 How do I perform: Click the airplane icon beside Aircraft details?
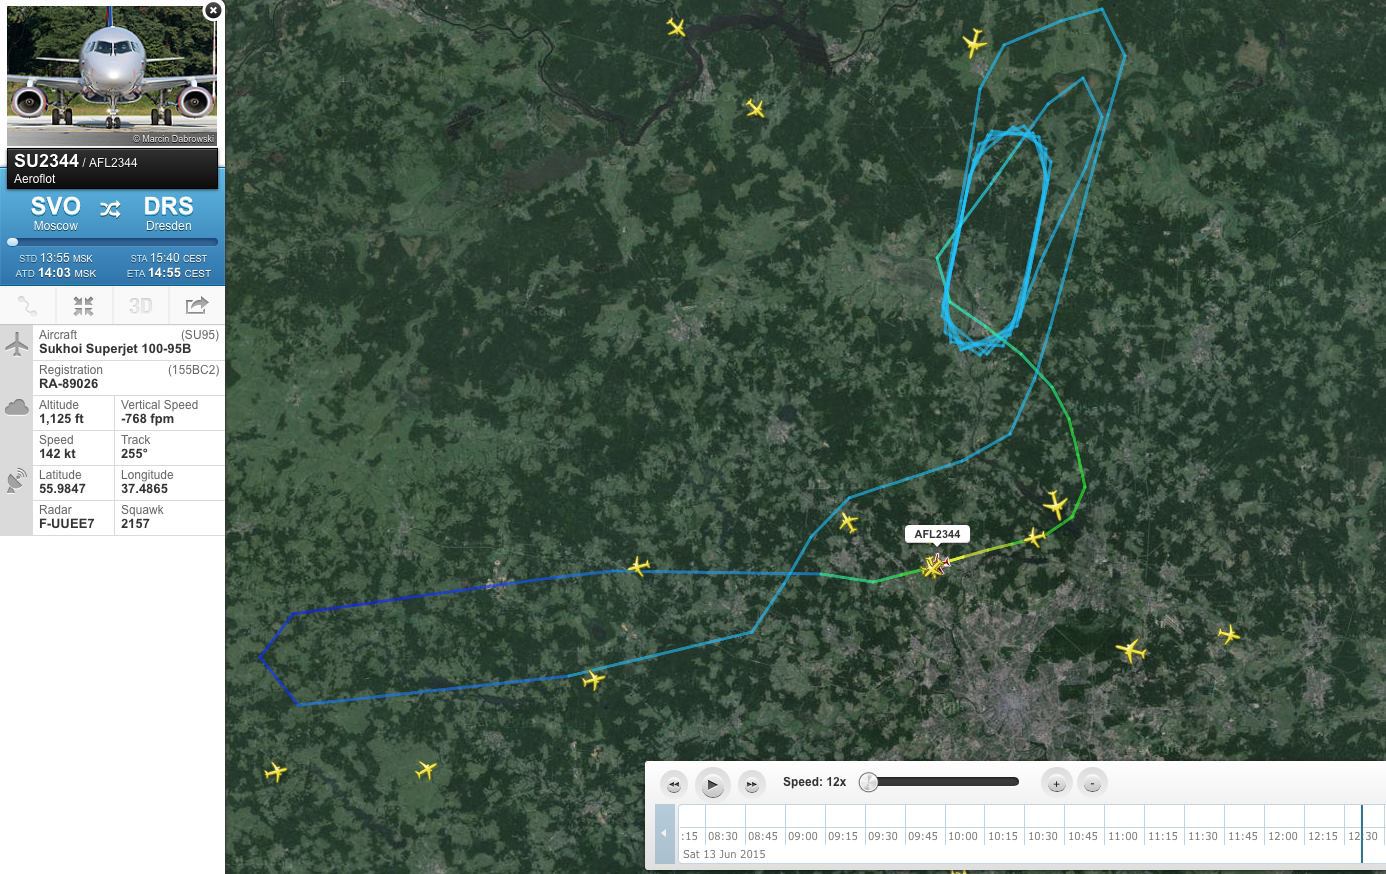click(17, 346)
